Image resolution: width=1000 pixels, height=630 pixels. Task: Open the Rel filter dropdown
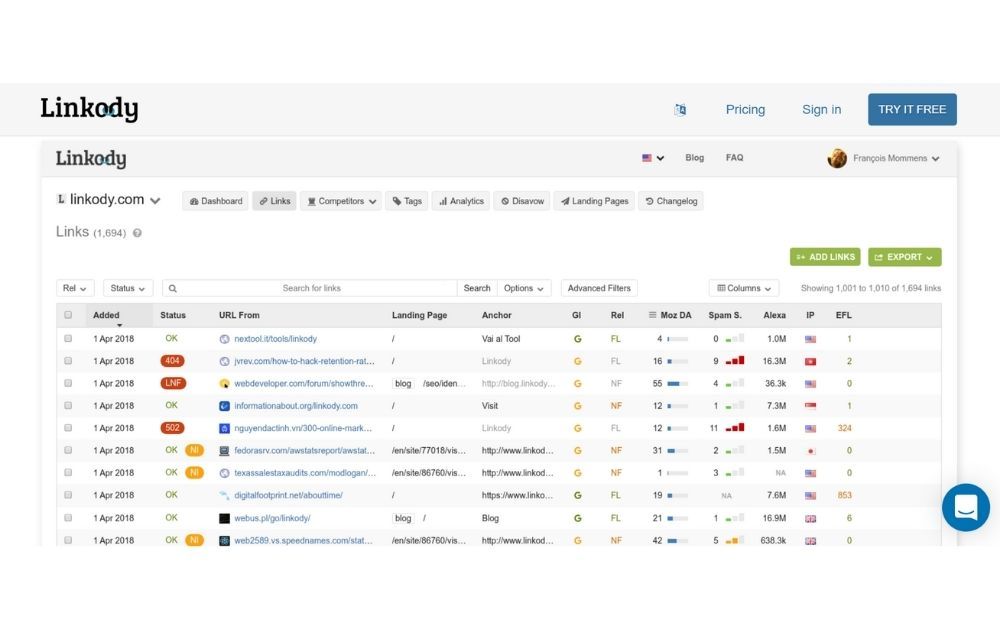[75, 288]
